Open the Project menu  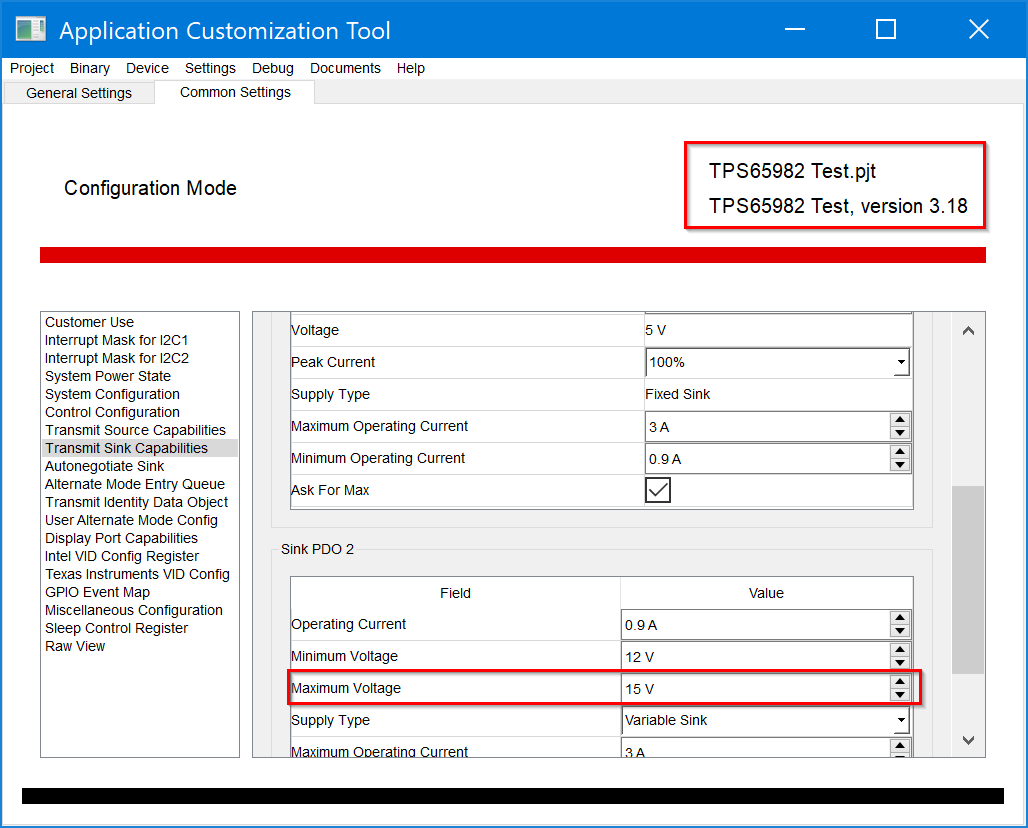point(31,68)
